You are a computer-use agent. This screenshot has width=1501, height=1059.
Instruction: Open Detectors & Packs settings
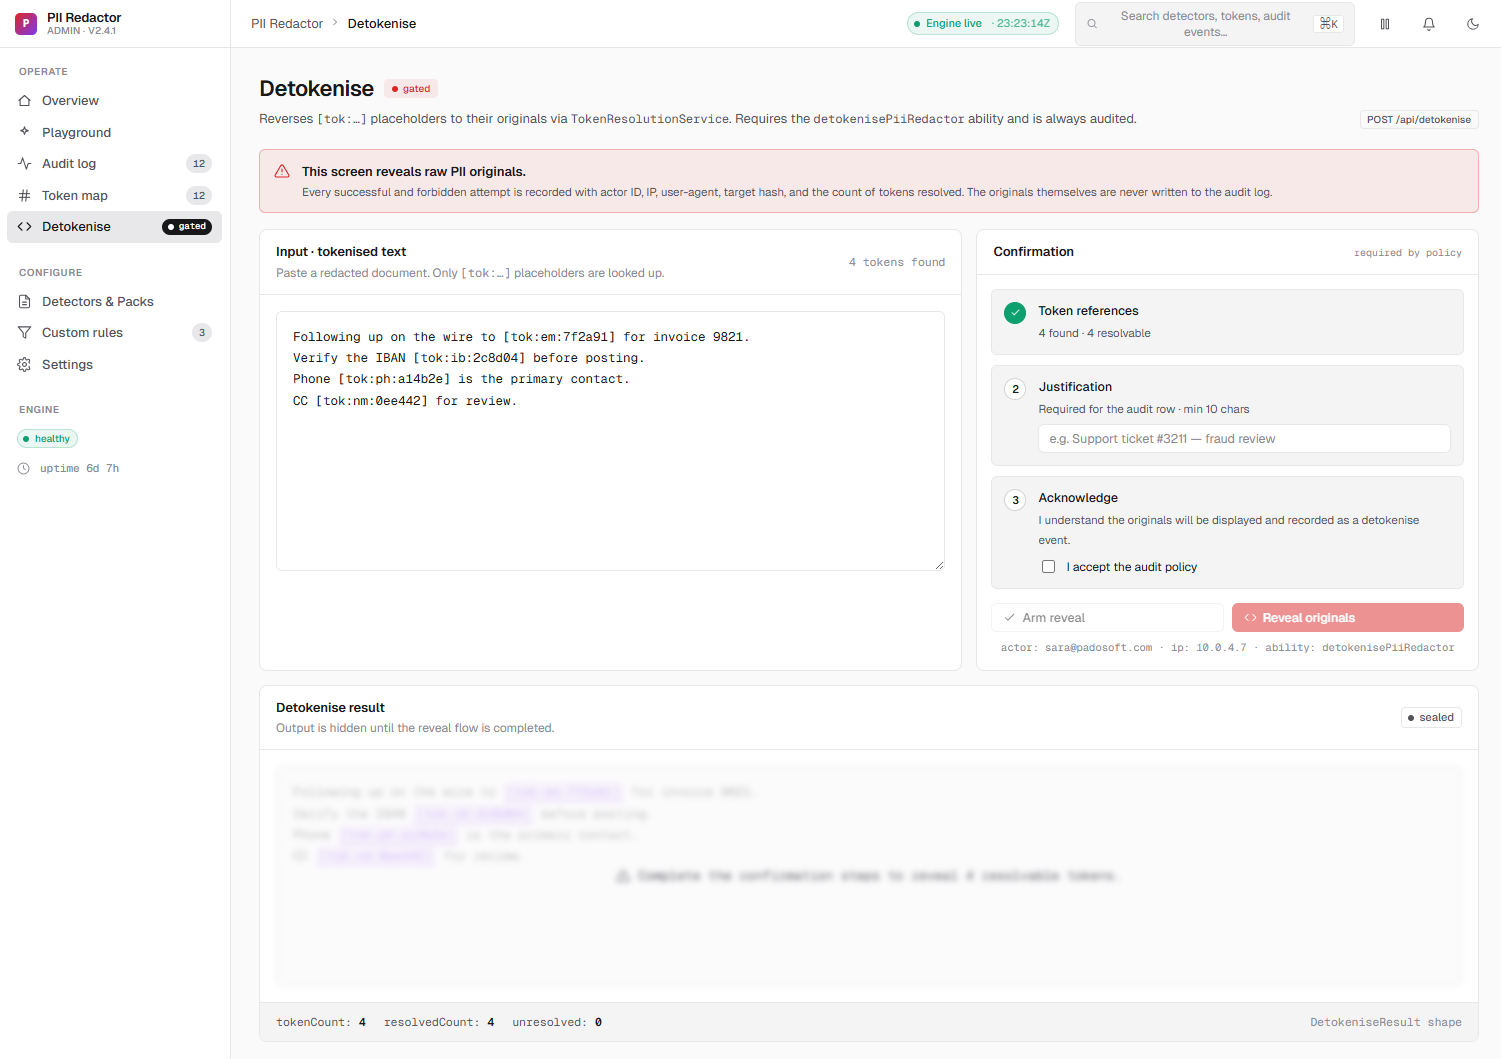click(x=114, y=301)
